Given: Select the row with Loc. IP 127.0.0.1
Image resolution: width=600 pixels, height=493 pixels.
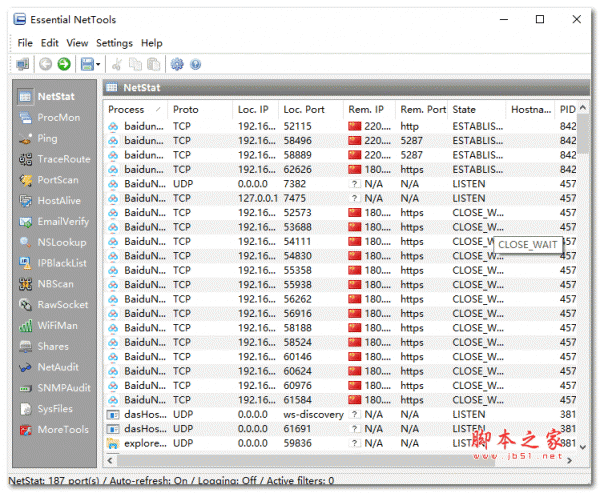Looking at the screenshot, I should (341, 198).
